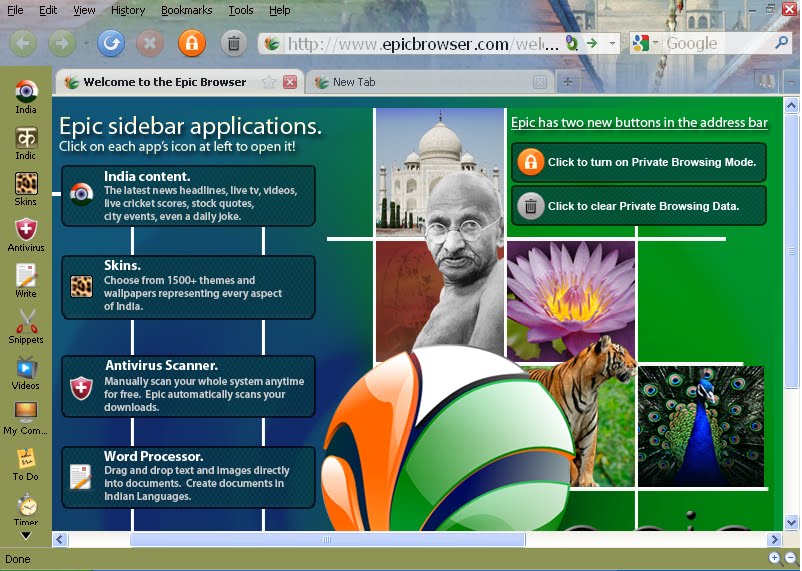Open the Google search engine dropdown
This screenshot has width=802, height=571.
[655, 43]
